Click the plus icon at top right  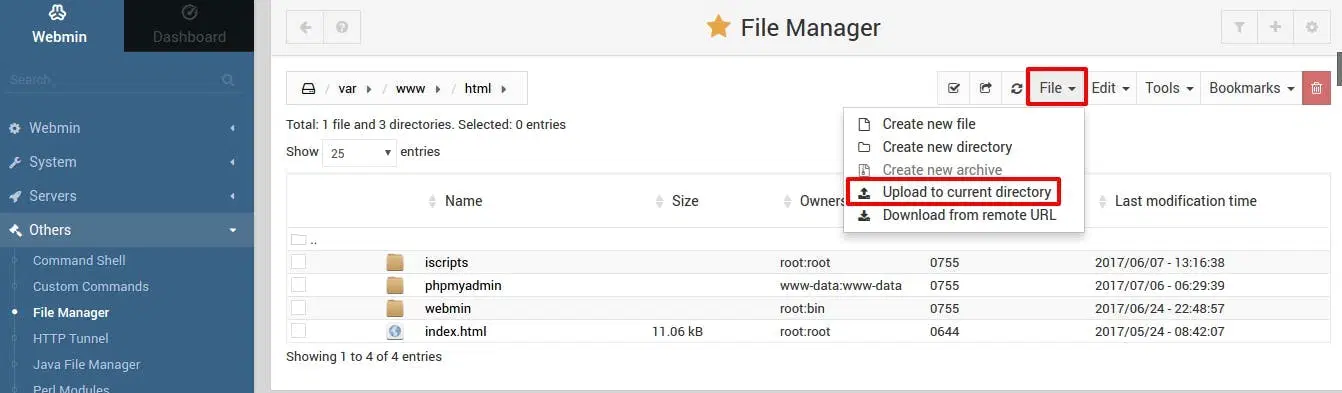pyautogui.click(x=1275, y=27)
